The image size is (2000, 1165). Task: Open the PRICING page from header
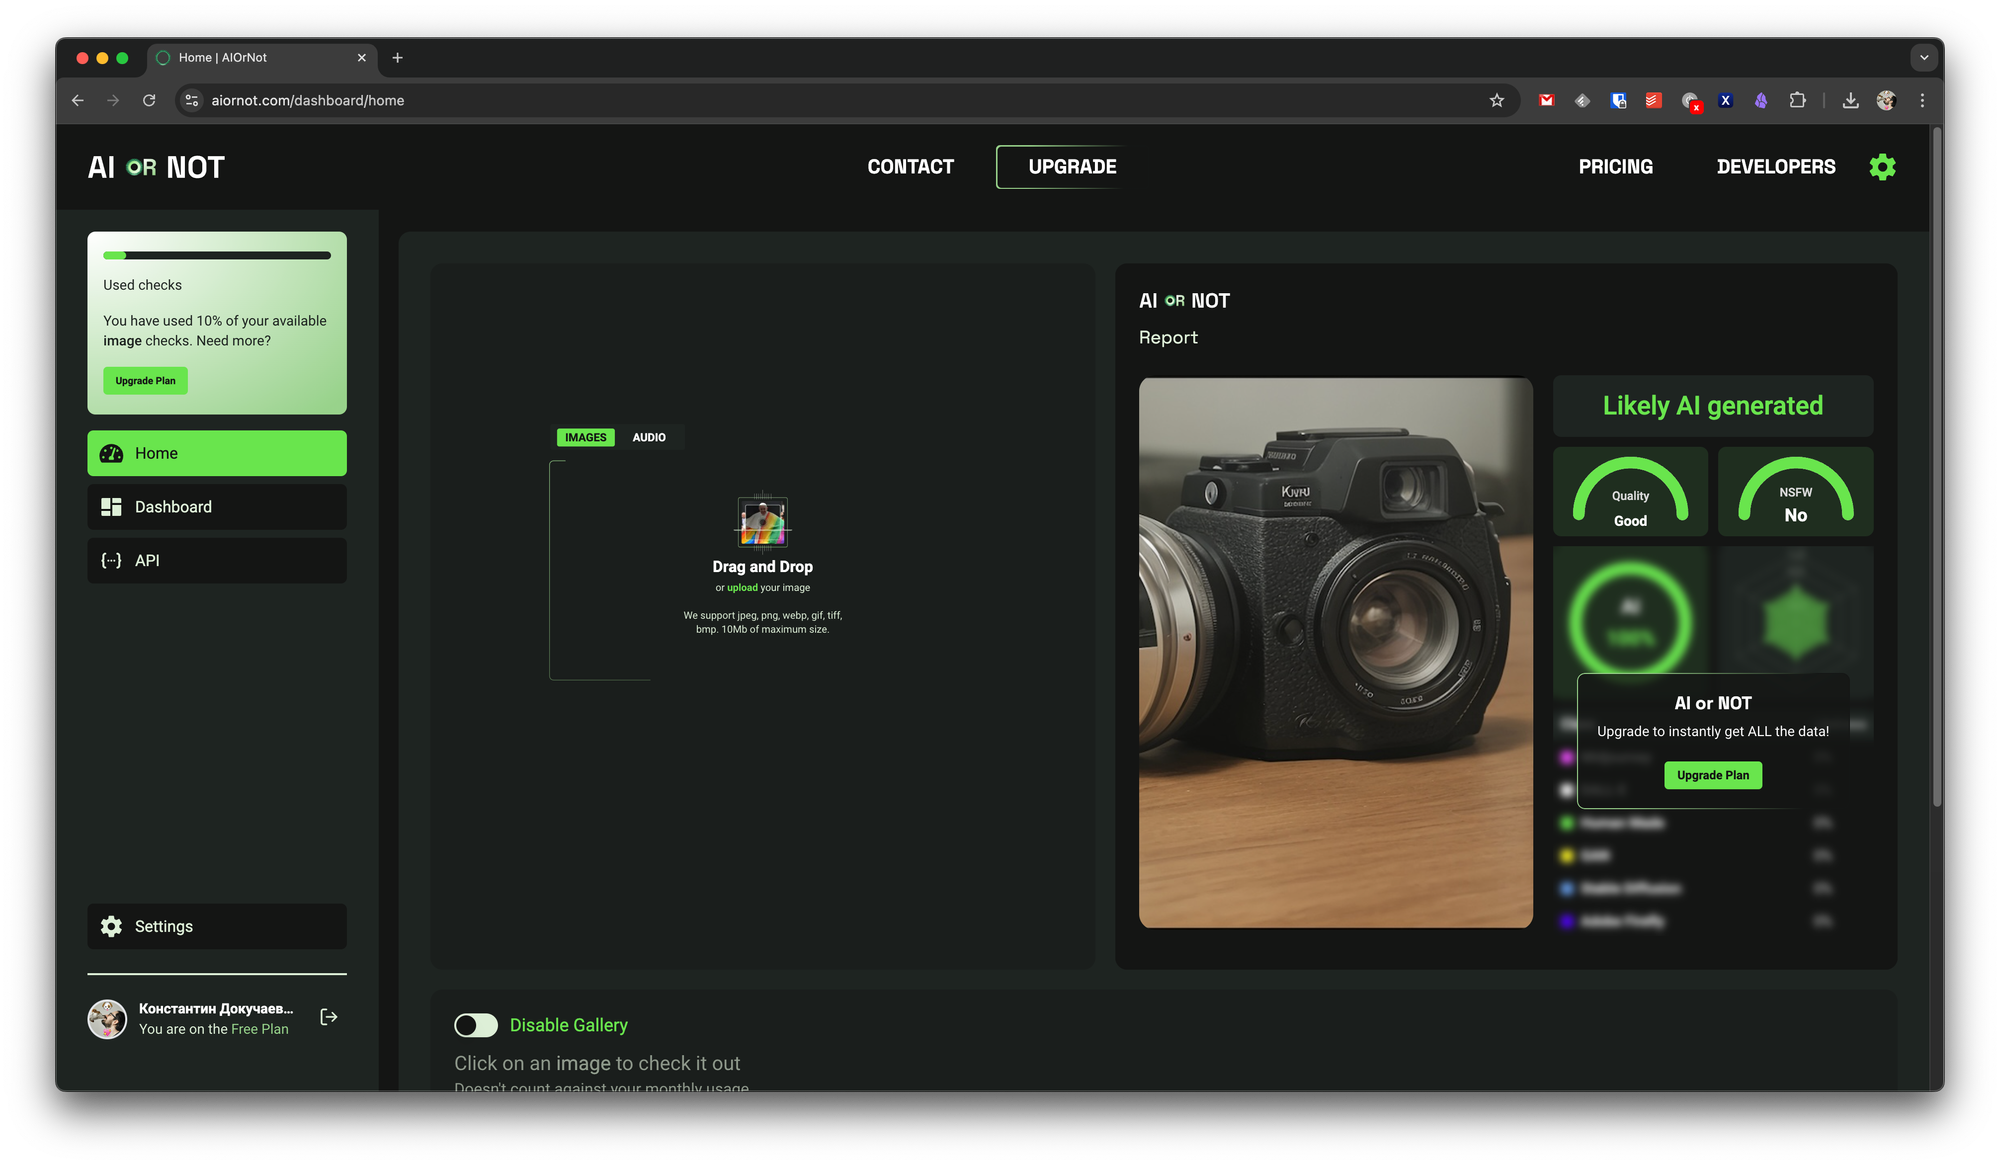(x=1615, y=167)
